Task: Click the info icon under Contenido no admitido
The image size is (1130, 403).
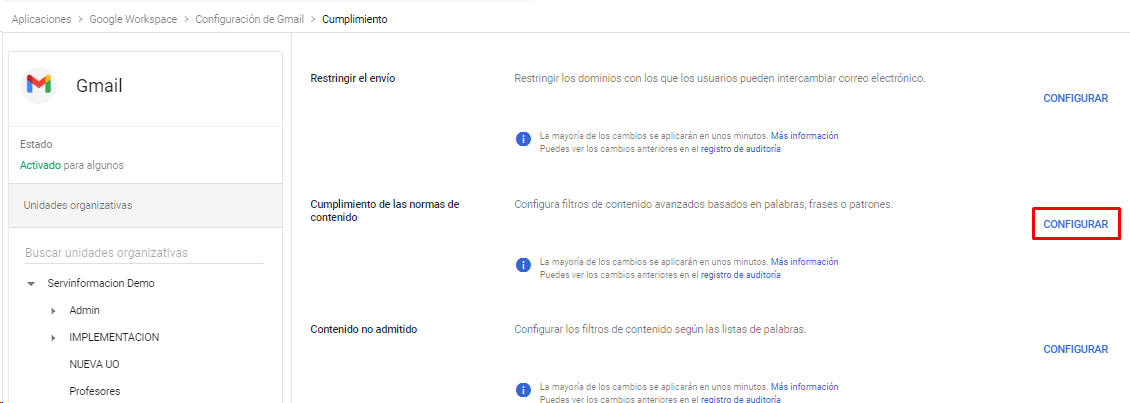Action: (523, 391)
